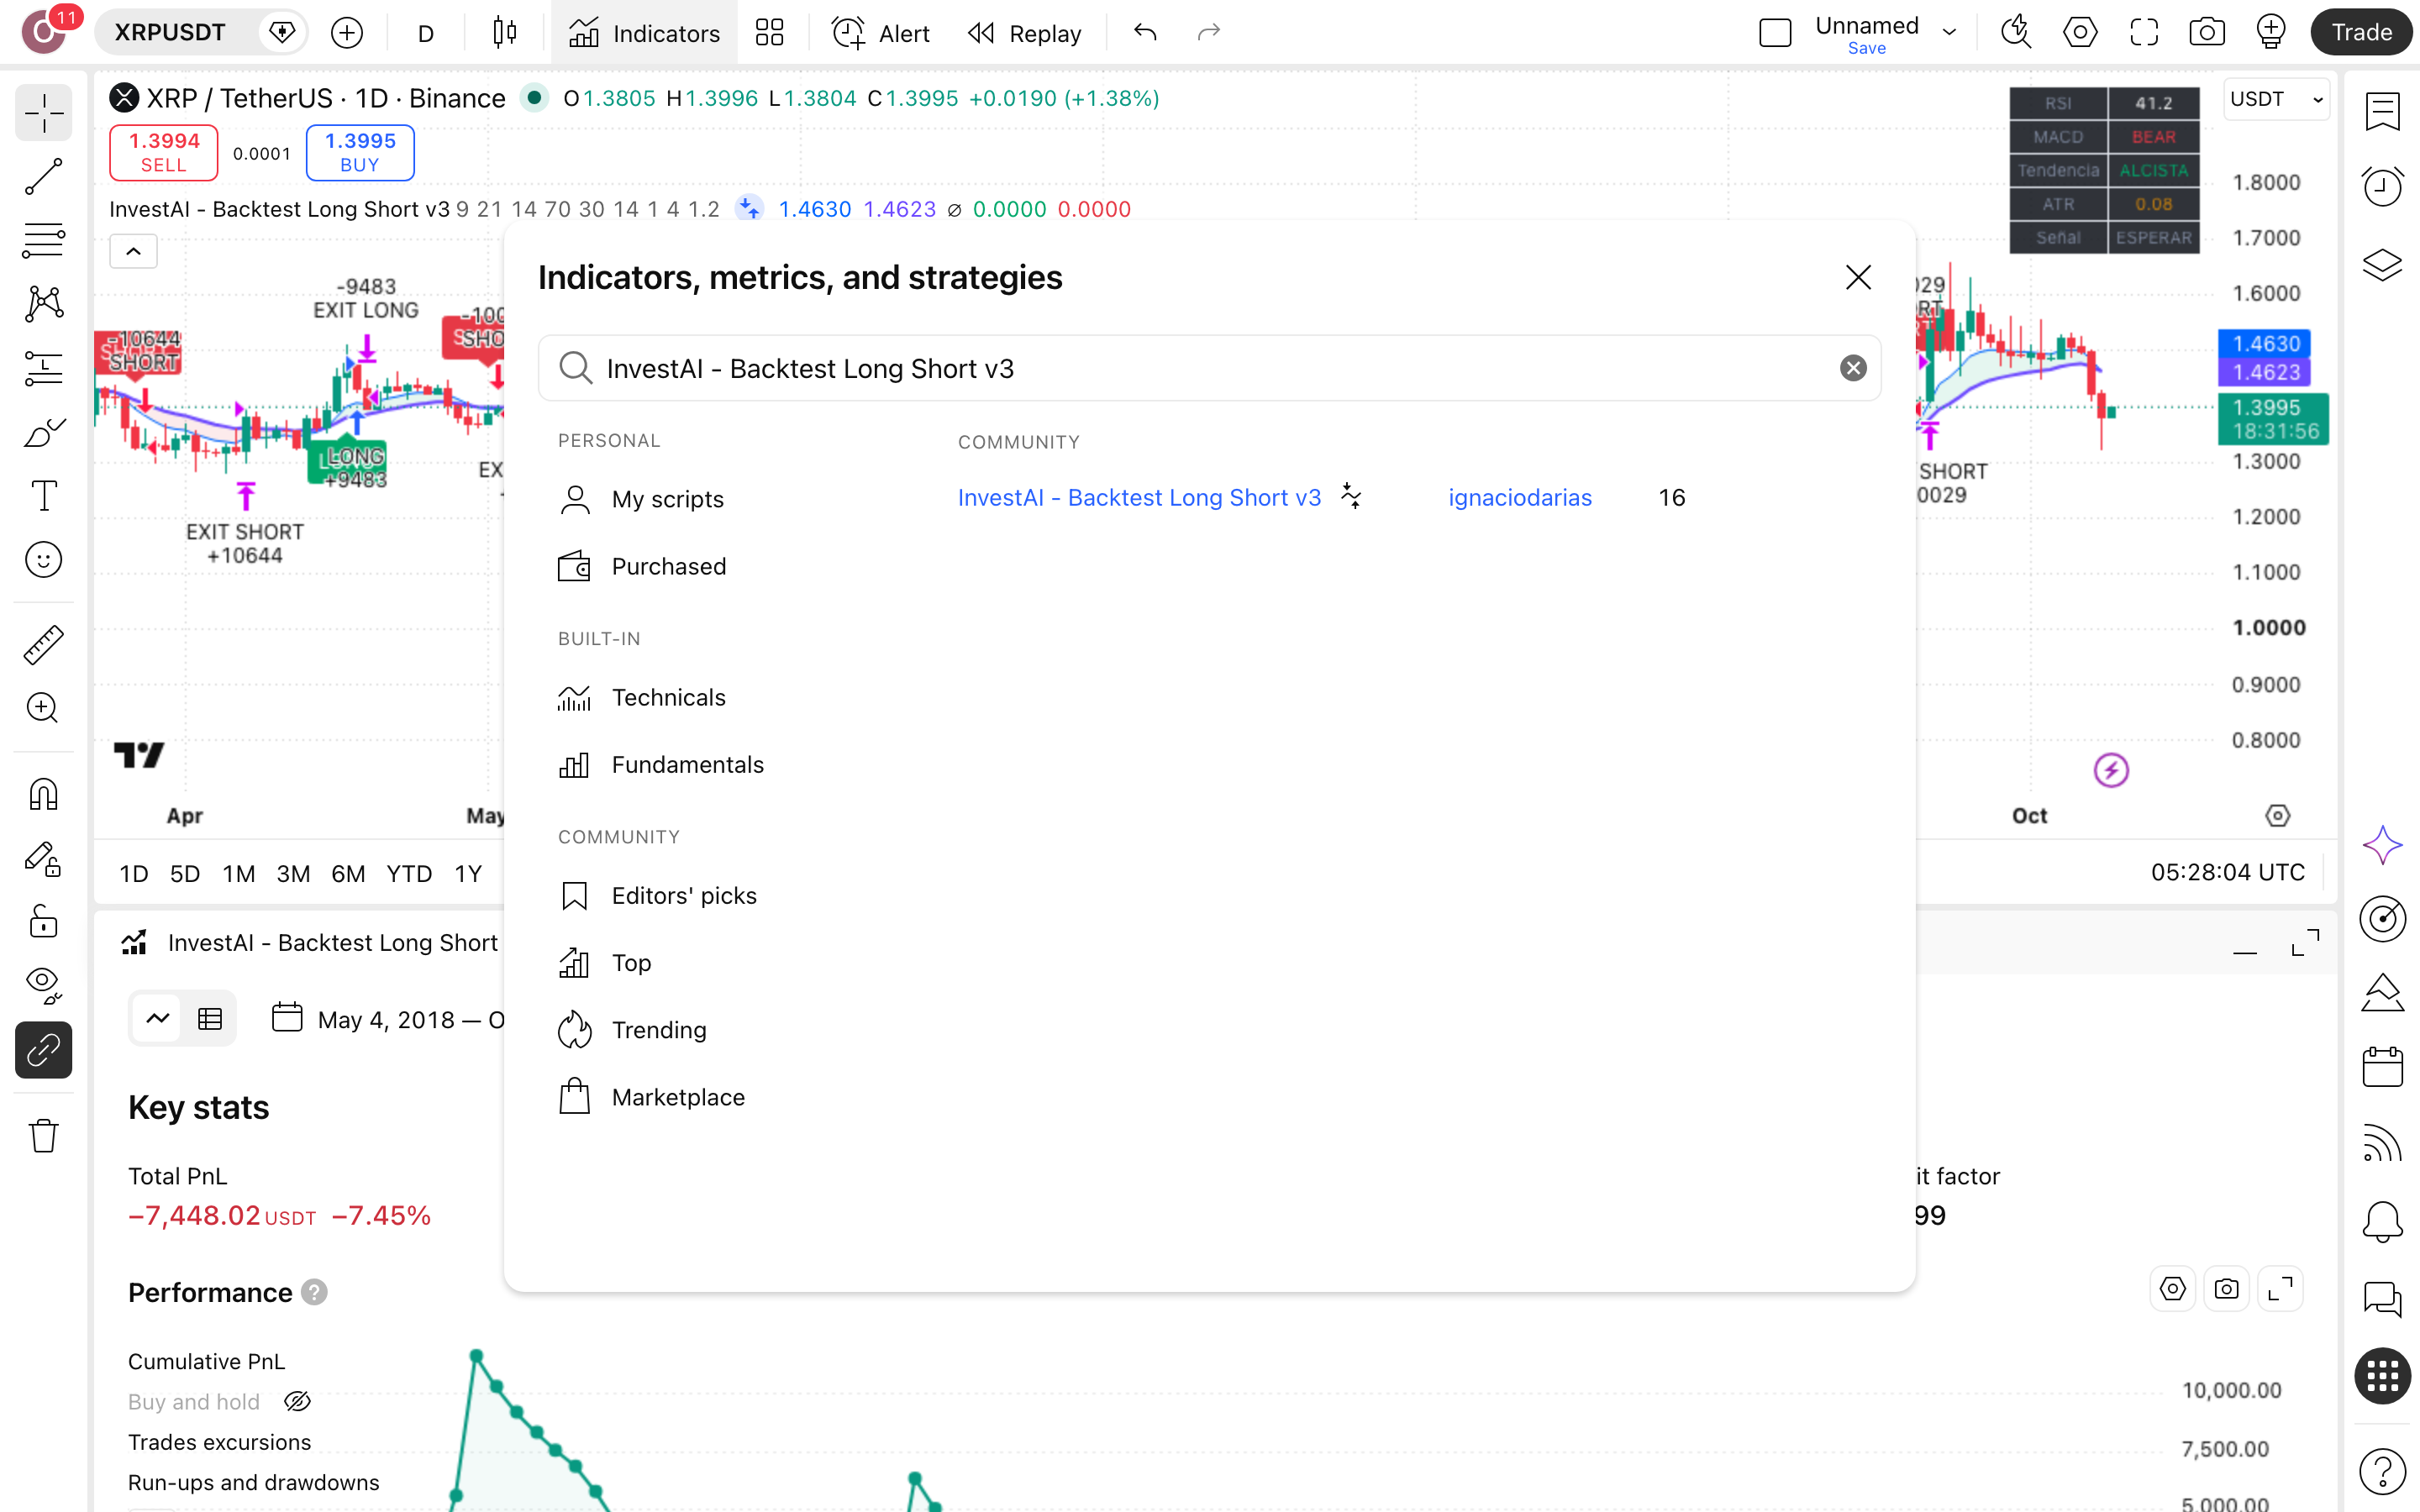Screen dimensions: 2420x1512
Task: Open the Fibonacci retracement tool
Action: (x=43, y=241)
